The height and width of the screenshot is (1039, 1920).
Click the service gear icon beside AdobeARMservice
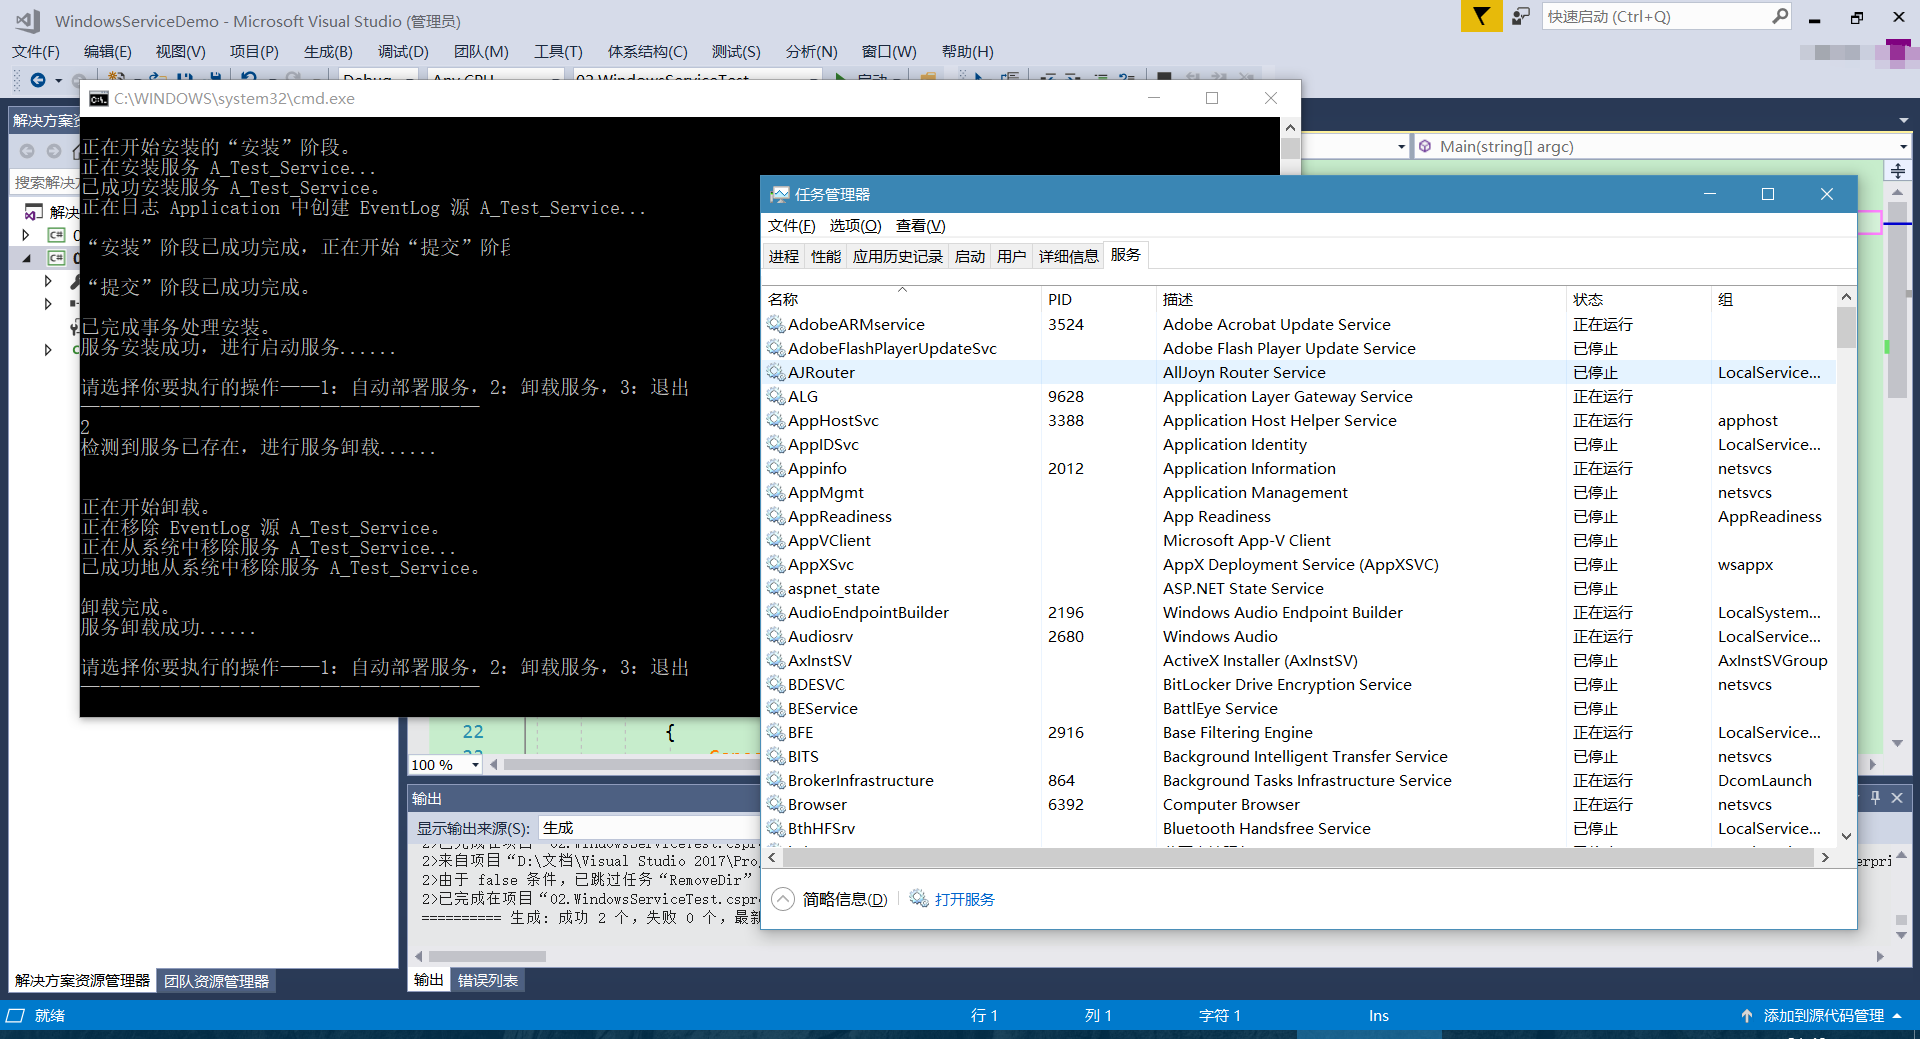point(776,324)
